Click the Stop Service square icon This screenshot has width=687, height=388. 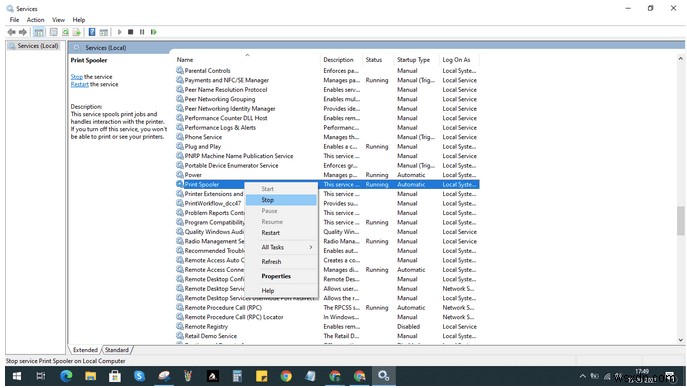(x=131, y=32)
